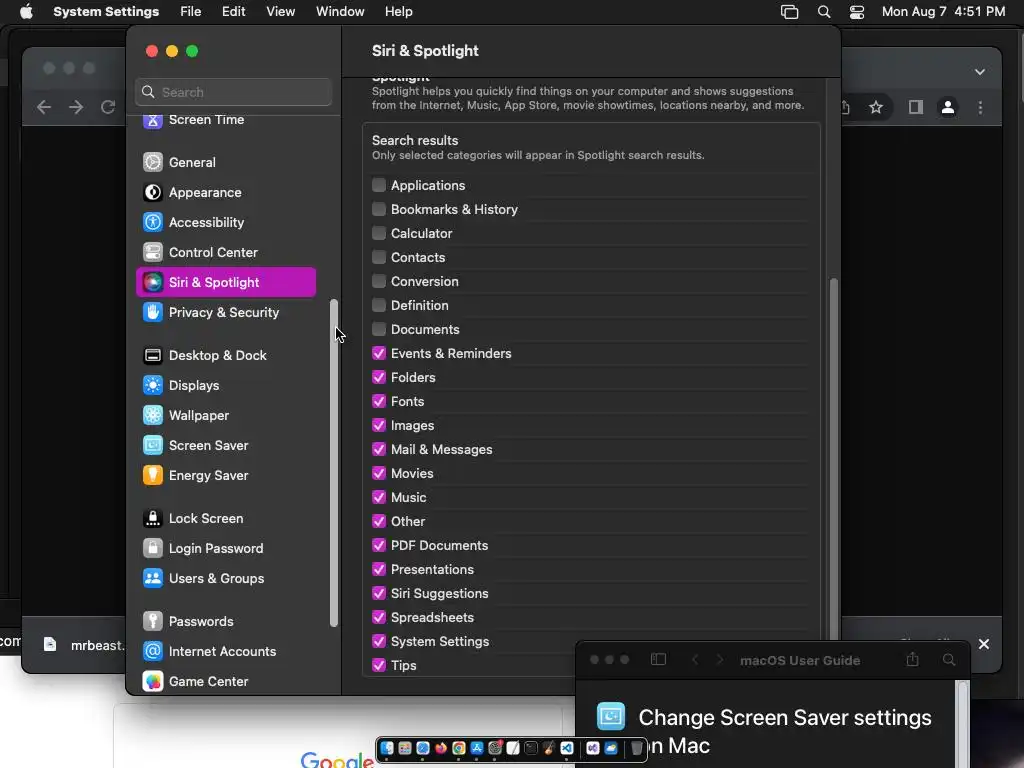1024x768 pixels.
Task: Enable the Applications checkbox
Action: tap(379, 185)
